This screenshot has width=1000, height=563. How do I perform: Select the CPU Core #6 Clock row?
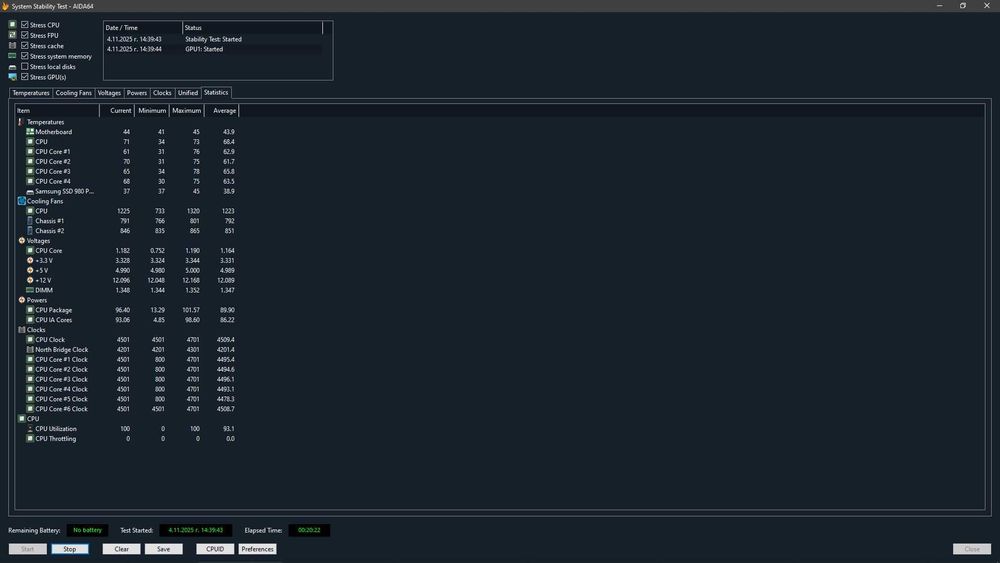coord(128,409)
